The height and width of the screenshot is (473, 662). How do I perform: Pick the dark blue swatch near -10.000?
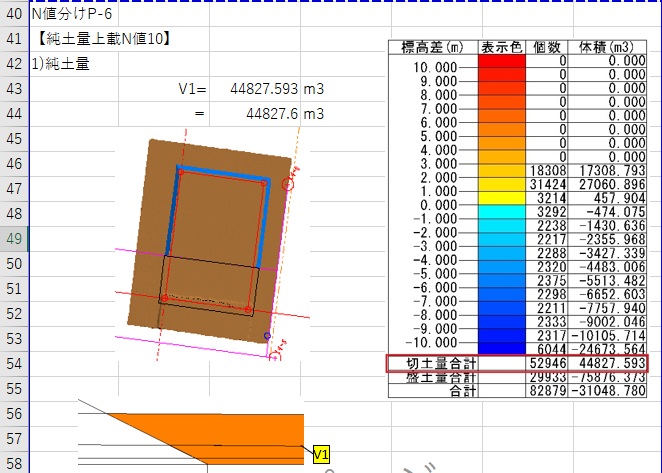(502, 335)
